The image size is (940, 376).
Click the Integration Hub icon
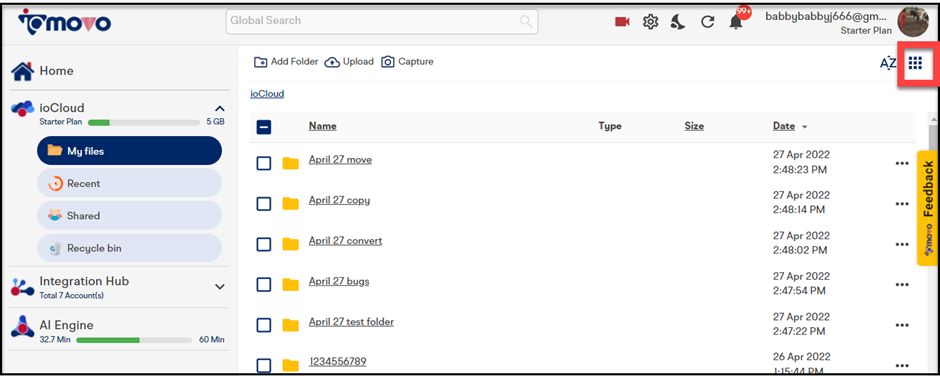tap(23, 287)
